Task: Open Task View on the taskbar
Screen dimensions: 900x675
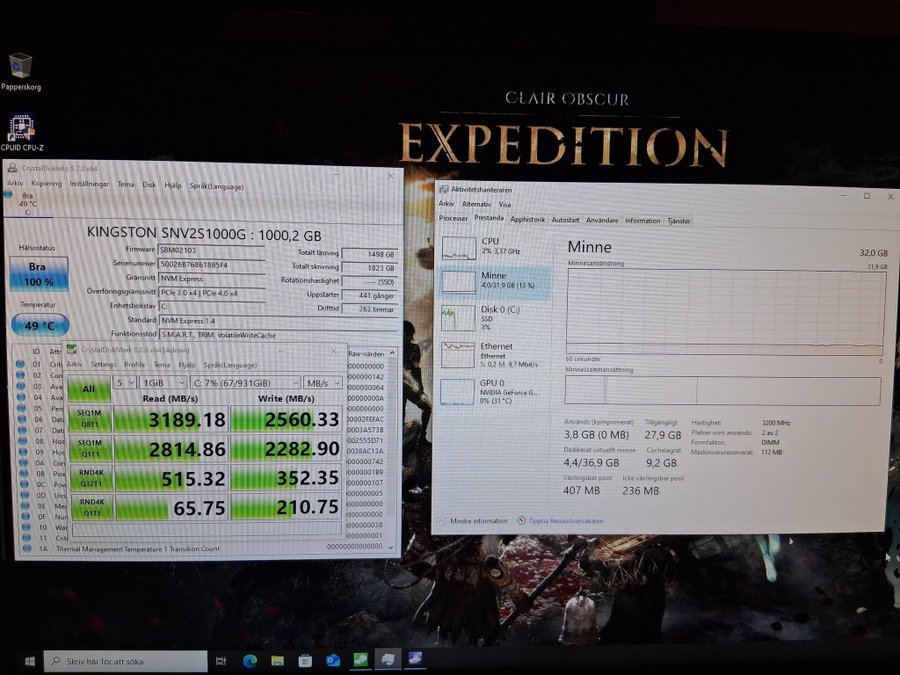Action: (220, 661)
